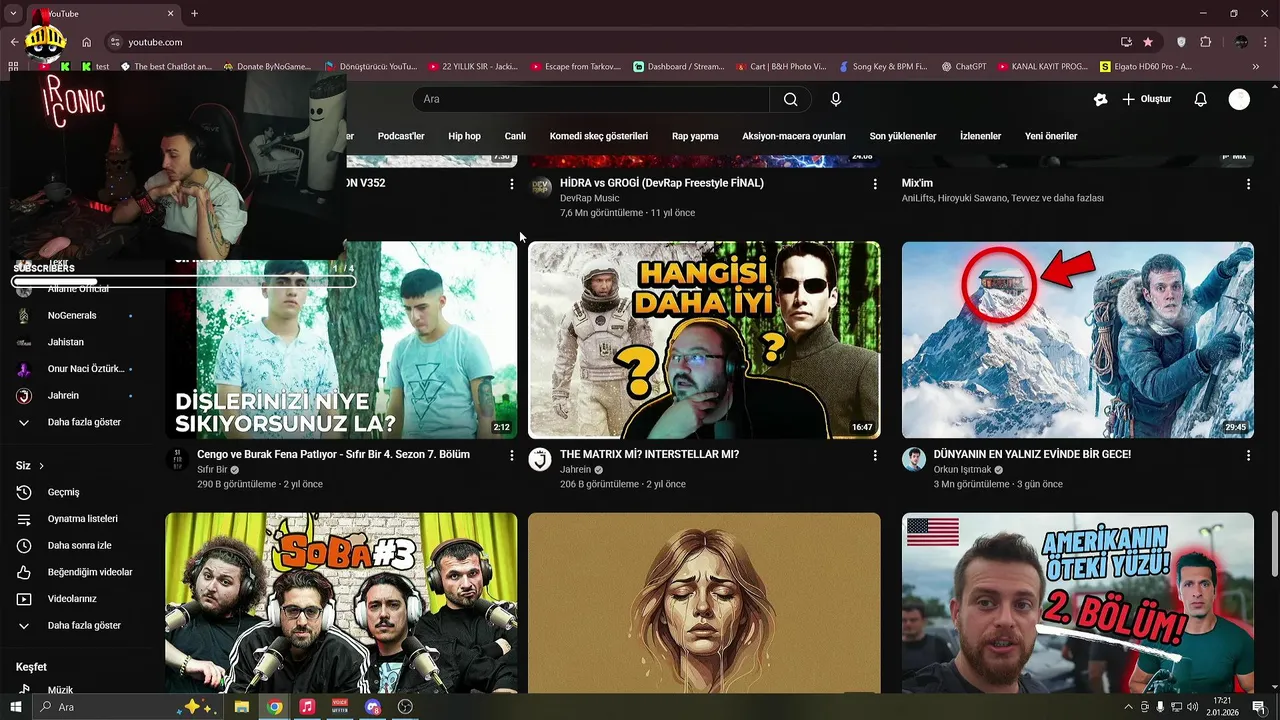The height and width of the screenshot is (720, 1280).
Task: Go to browser home icon
Action: coord(87,42)
